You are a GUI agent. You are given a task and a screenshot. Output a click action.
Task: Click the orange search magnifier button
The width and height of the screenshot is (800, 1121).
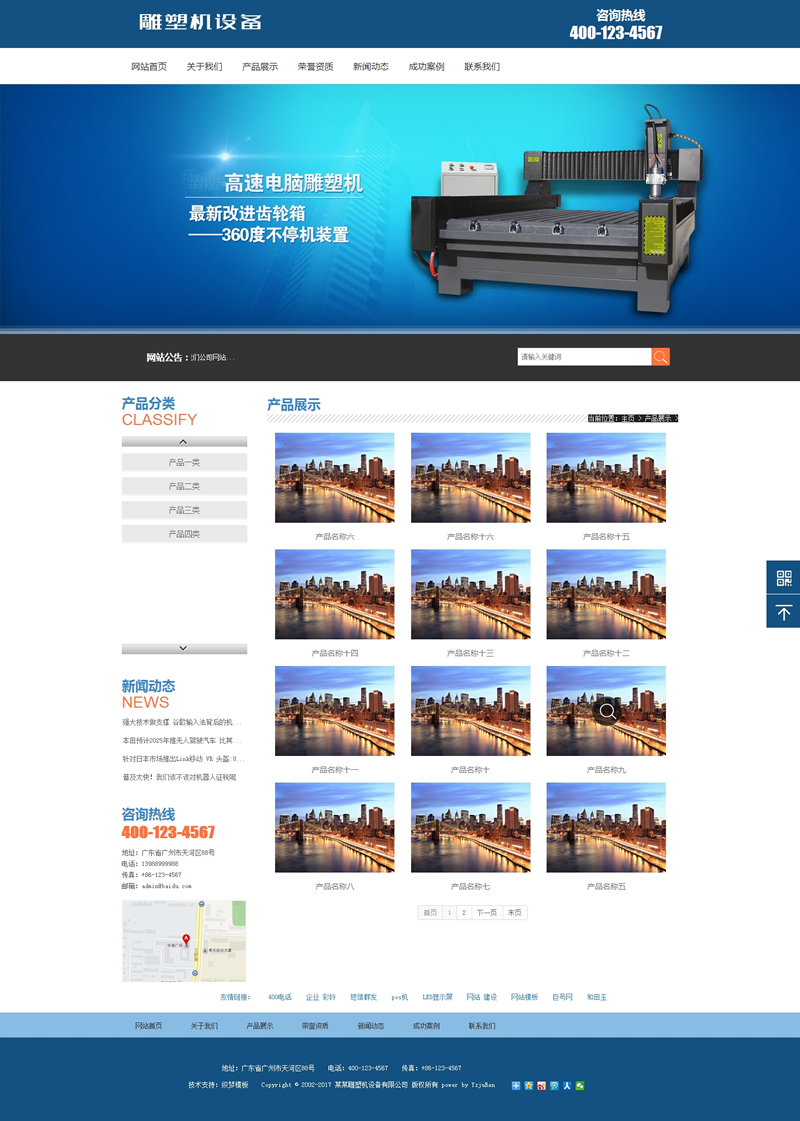(x=660, y=357)
